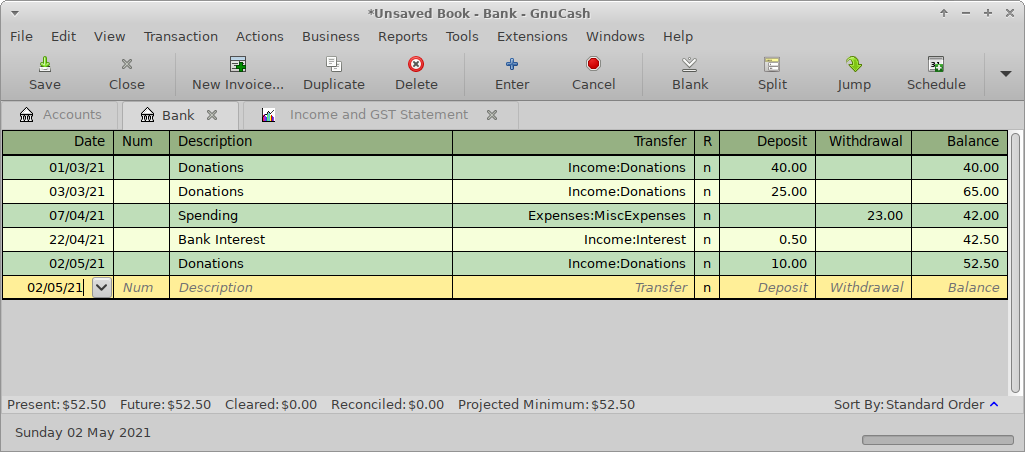This screenshot has height=452, width=1025.
Task: Open the Extensions menu
Action: 532,37
